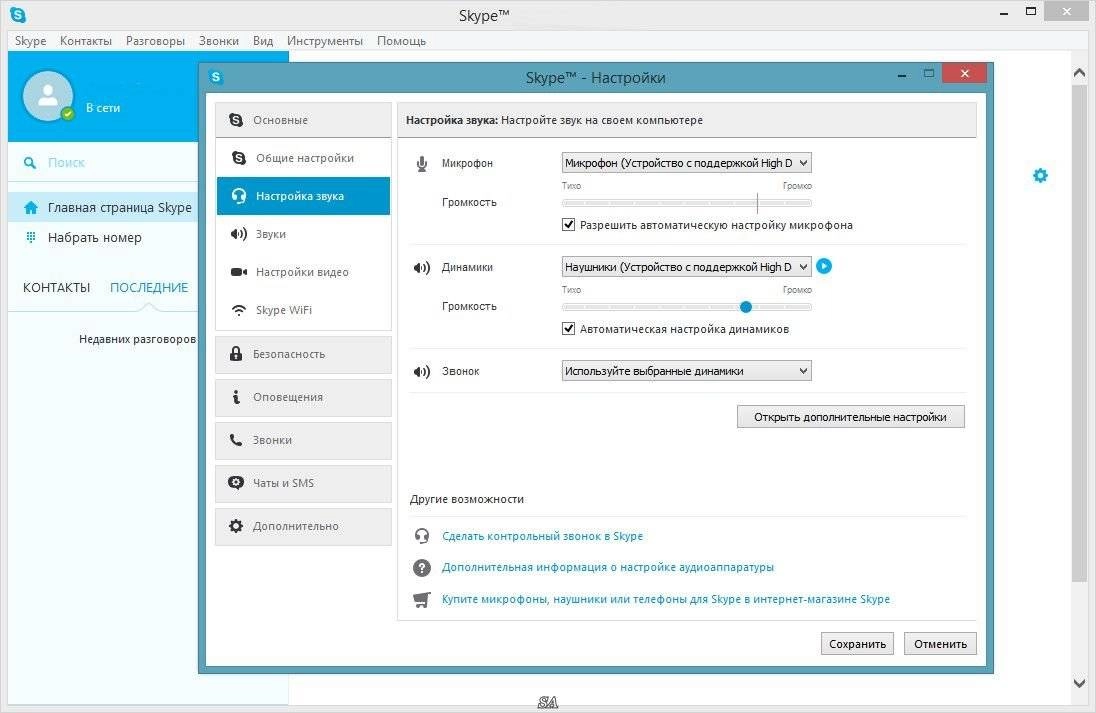This screenshot has width=1096, height=713.
Task: Click the Сохранить button
Action: (858, 644)
